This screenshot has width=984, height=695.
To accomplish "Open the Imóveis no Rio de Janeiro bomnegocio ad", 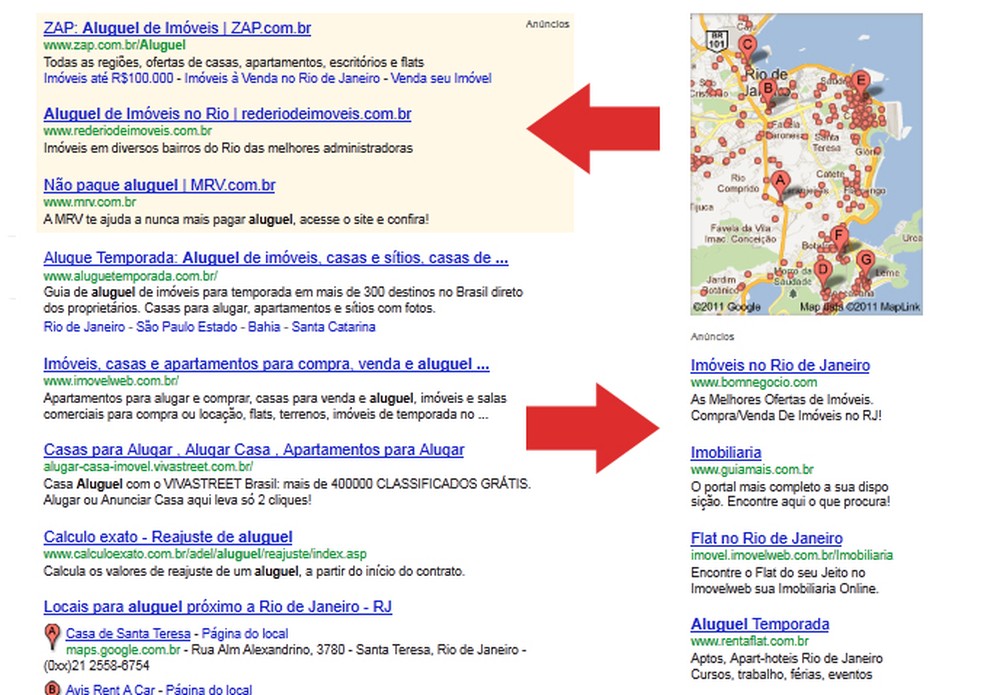I will (780, 365).
